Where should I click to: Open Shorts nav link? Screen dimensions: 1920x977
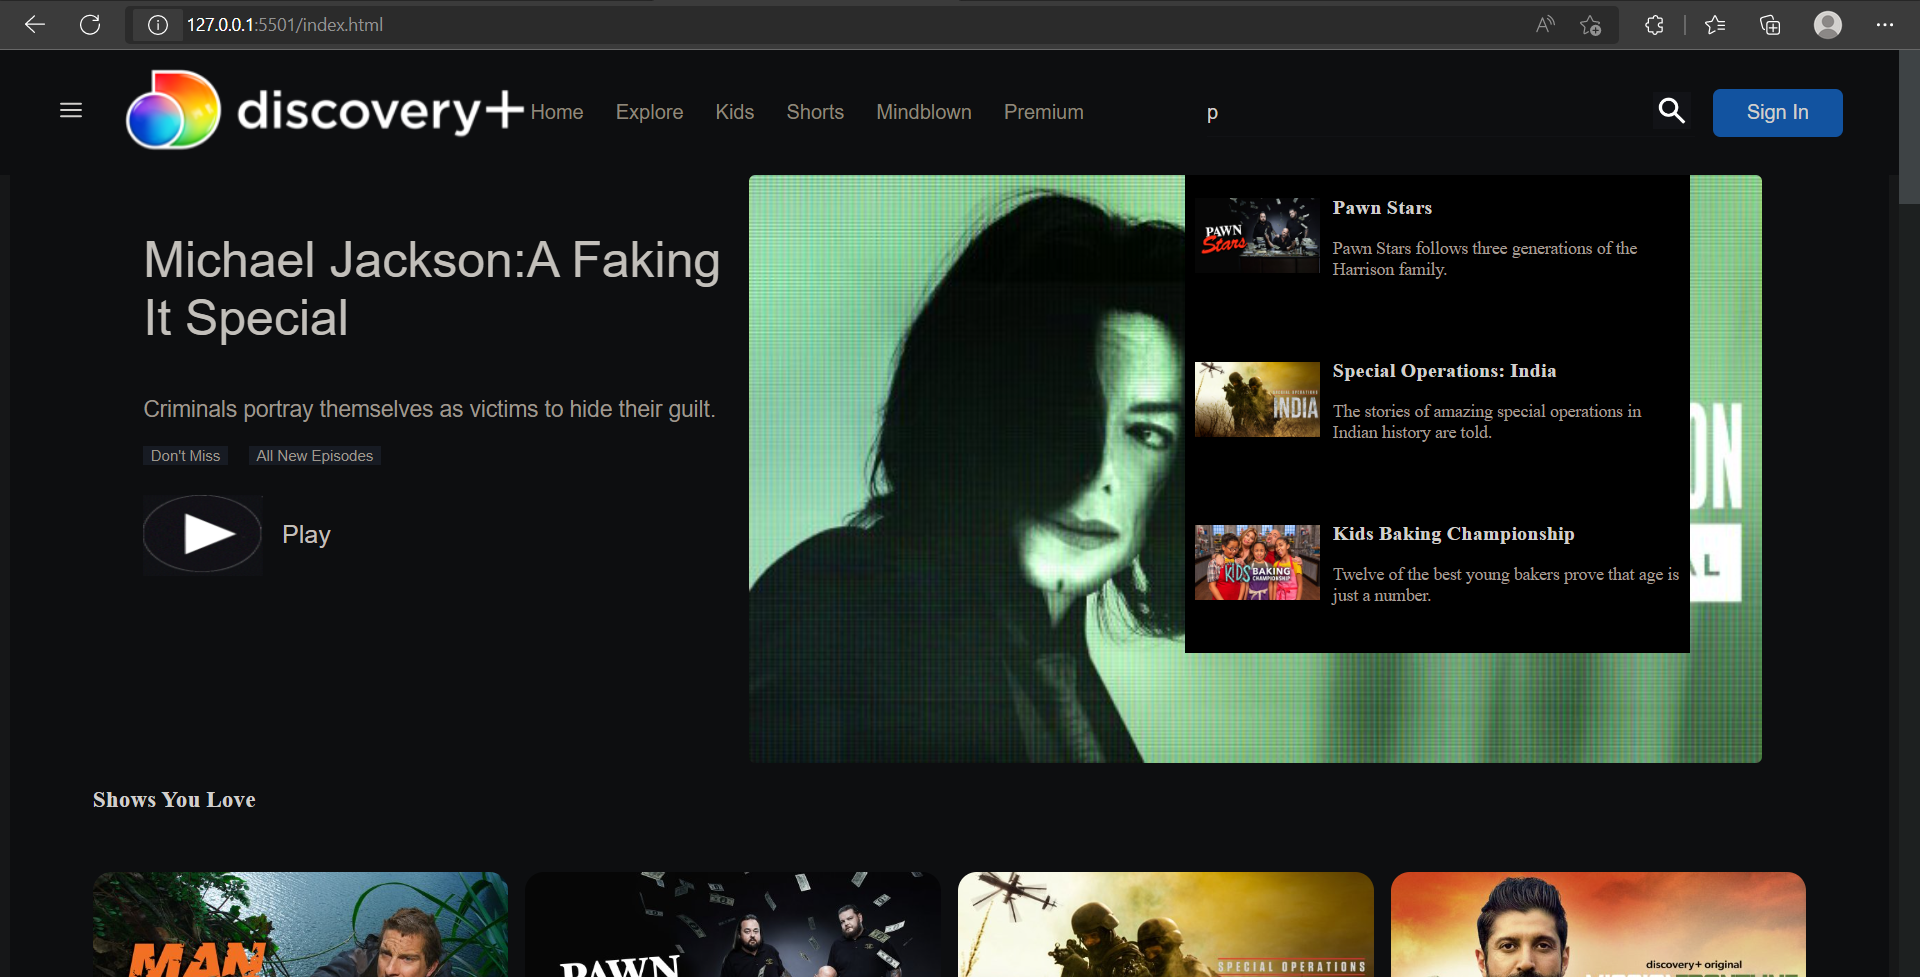(815, 112)
